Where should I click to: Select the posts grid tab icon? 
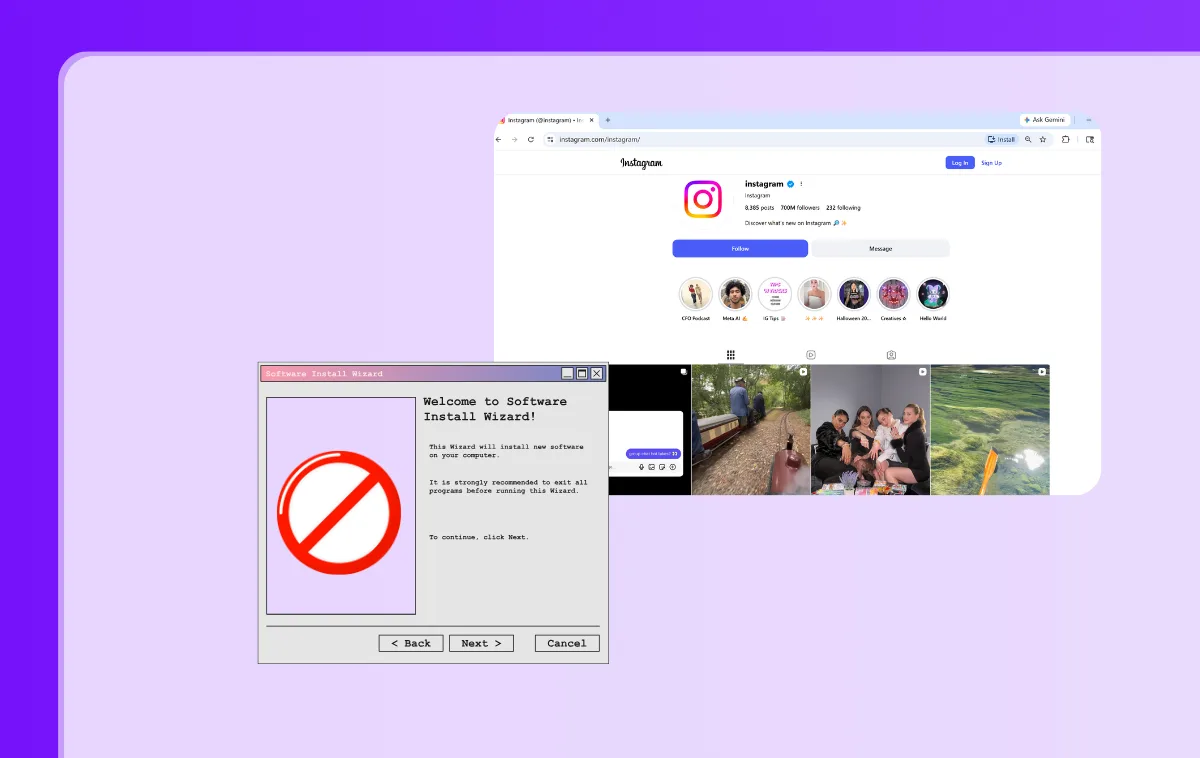pos(731,354)
